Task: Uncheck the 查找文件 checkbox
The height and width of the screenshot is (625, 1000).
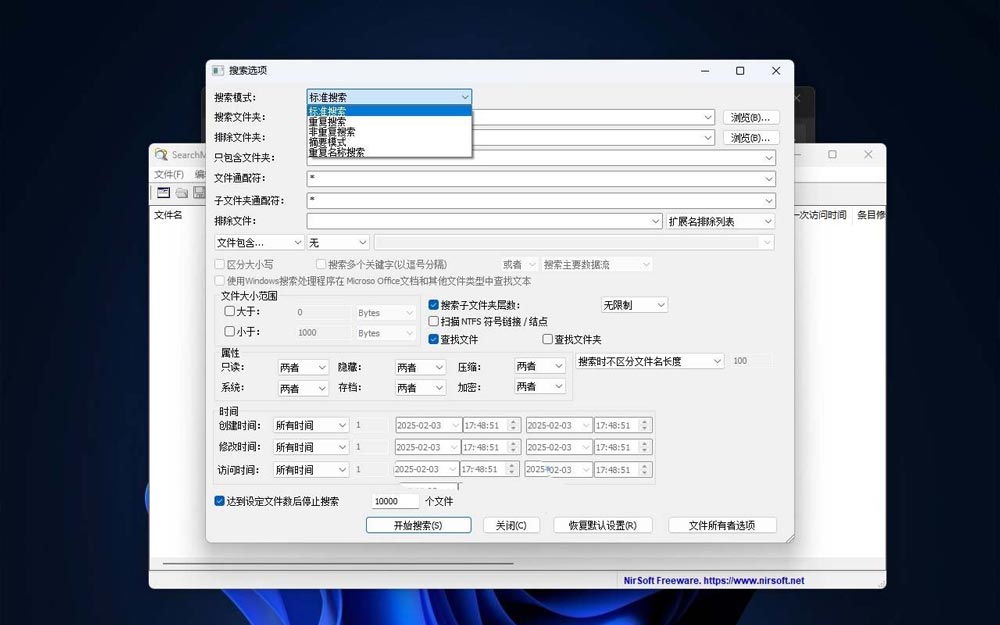Action: [x=434, y=339]
